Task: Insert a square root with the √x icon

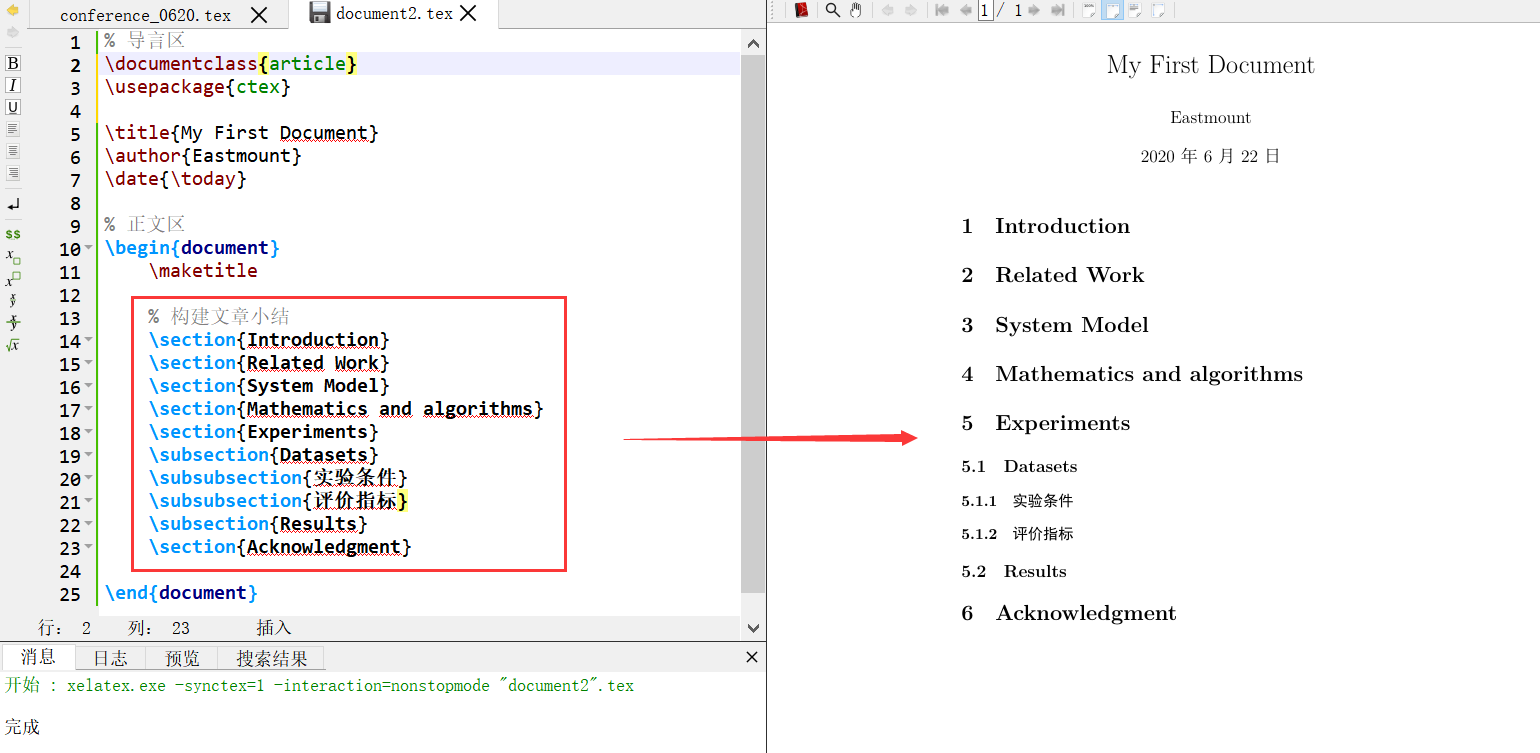Action: click(x=13, y=345)
